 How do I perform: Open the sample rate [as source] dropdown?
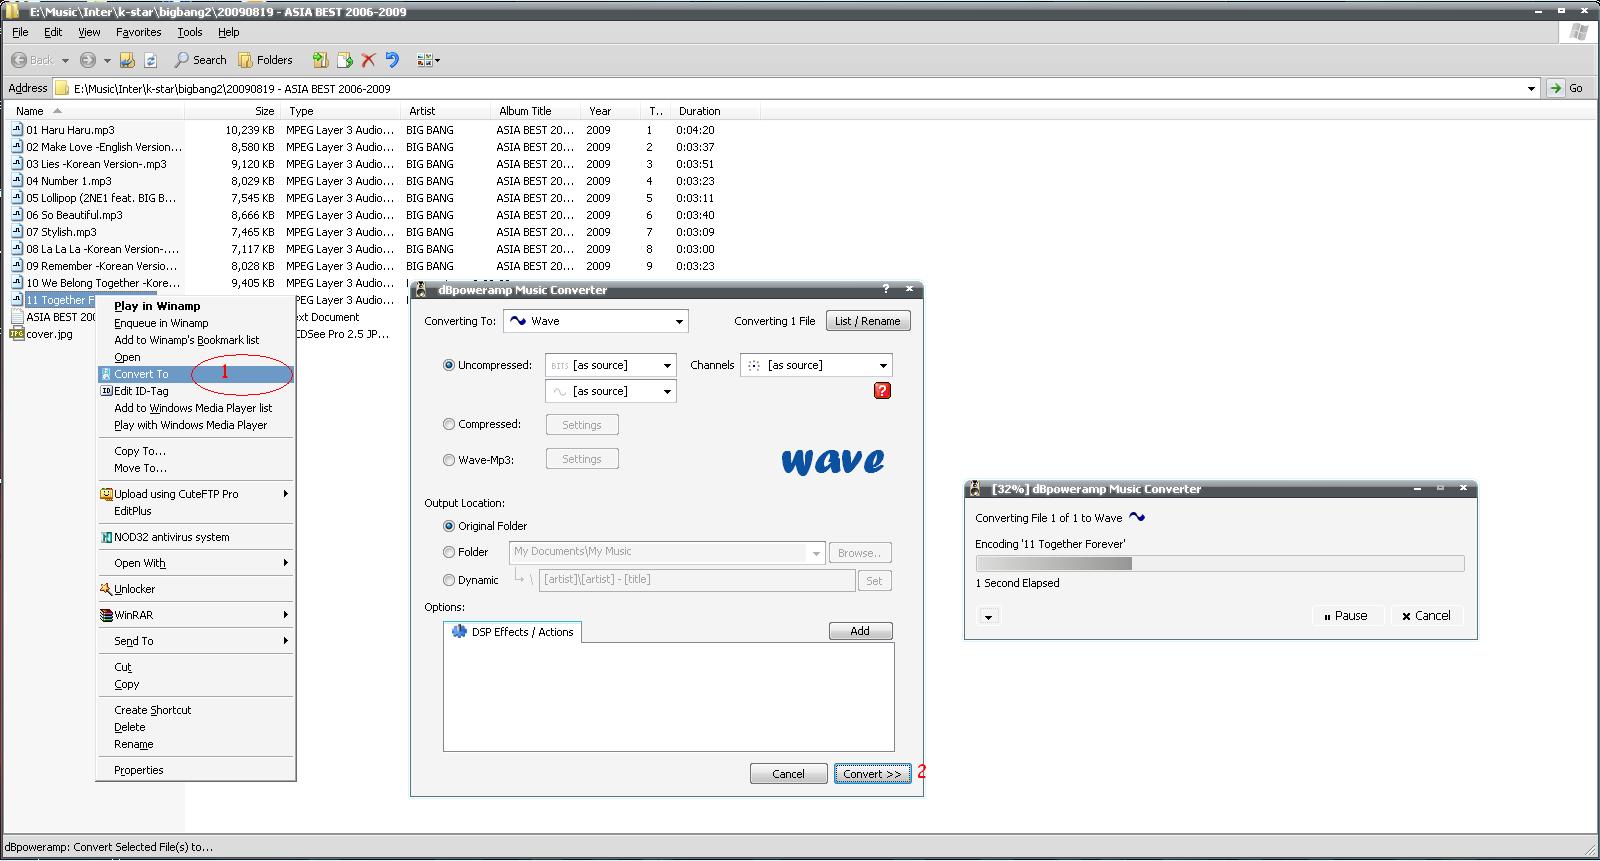coord(610,391)
